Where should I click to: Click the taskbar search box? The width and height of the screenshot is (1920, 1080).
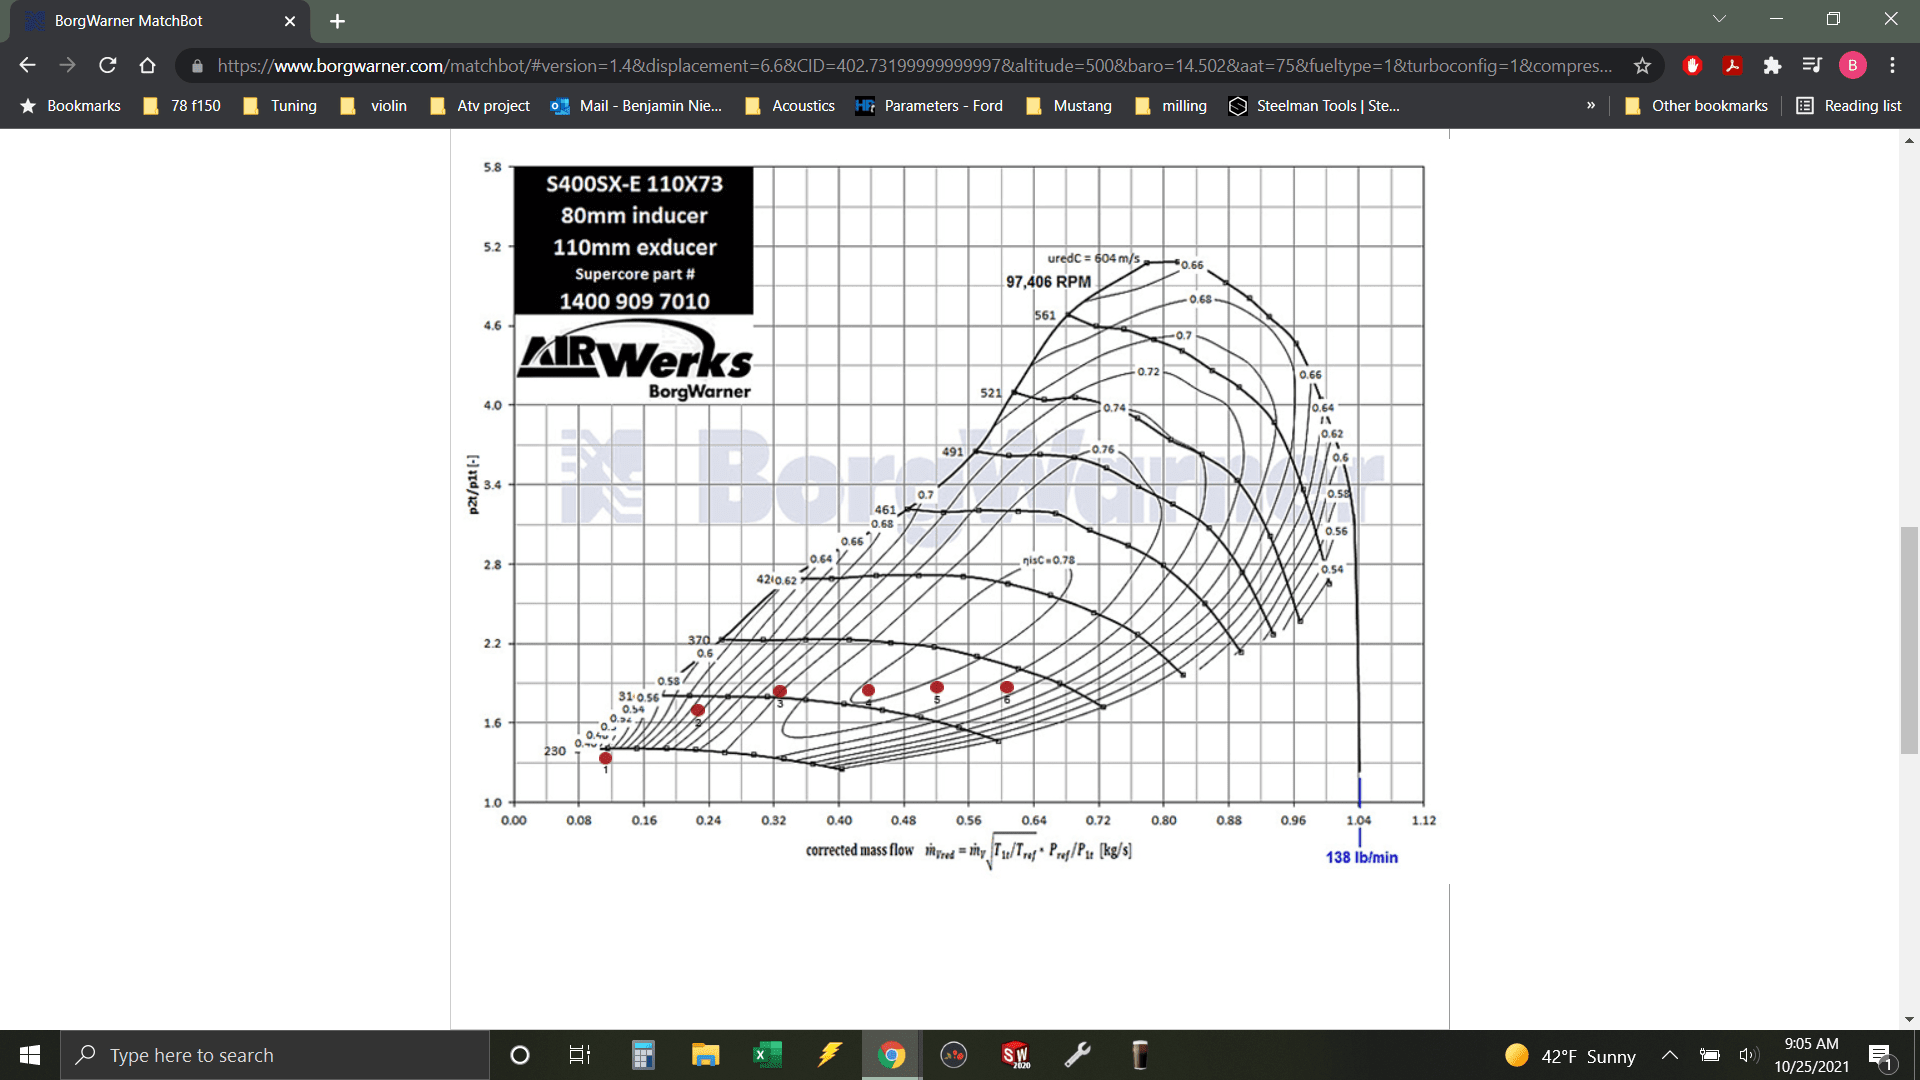tap(275, 1055)
